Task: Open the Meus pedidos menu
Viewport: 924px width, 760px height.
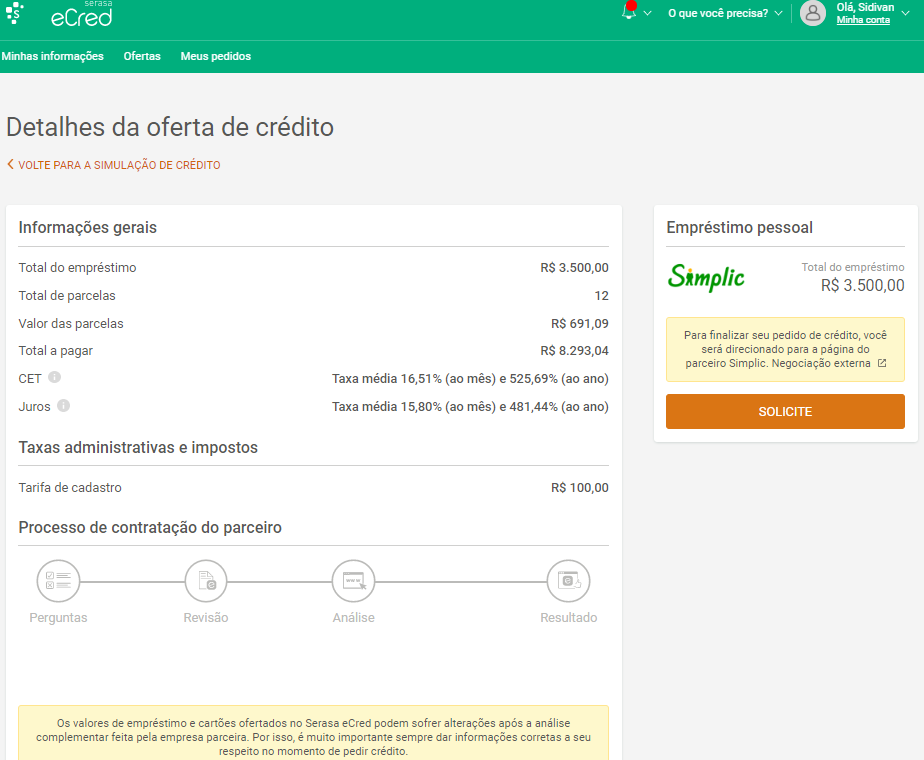Action: click(x=216, y=56)
